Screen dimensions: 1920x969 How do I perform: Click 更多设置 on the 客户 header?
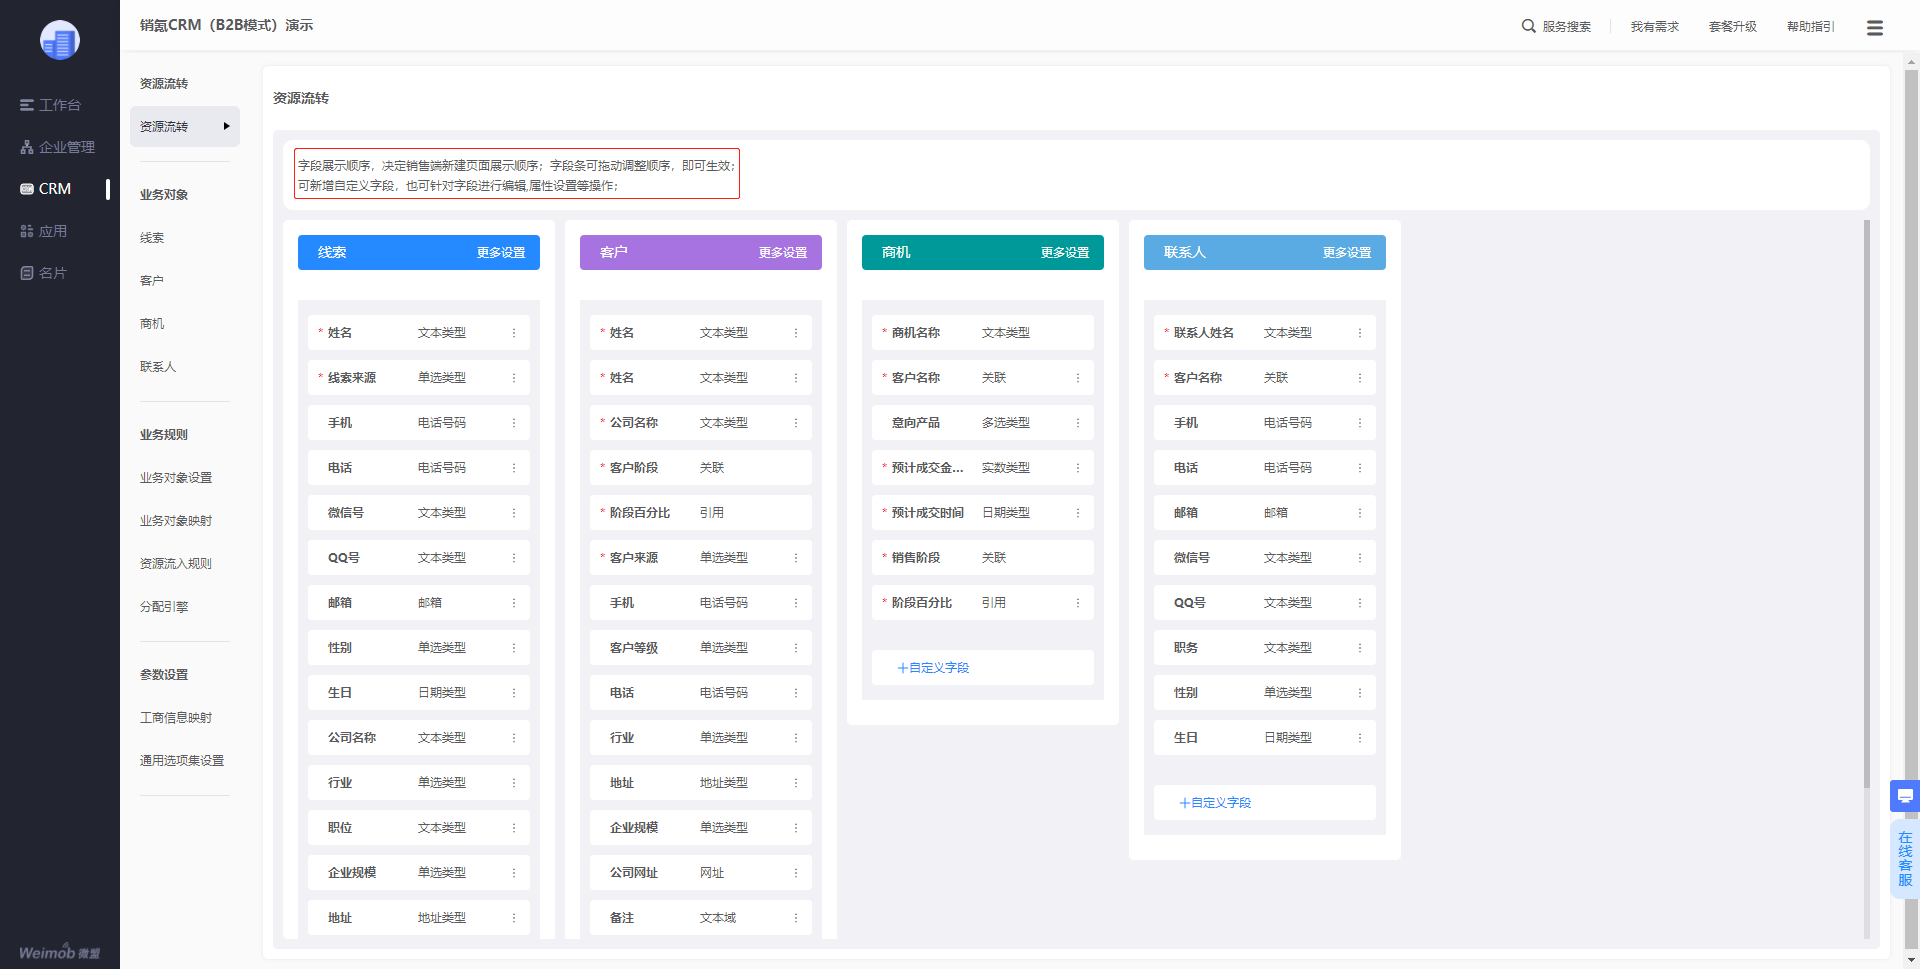click(783, 253)
